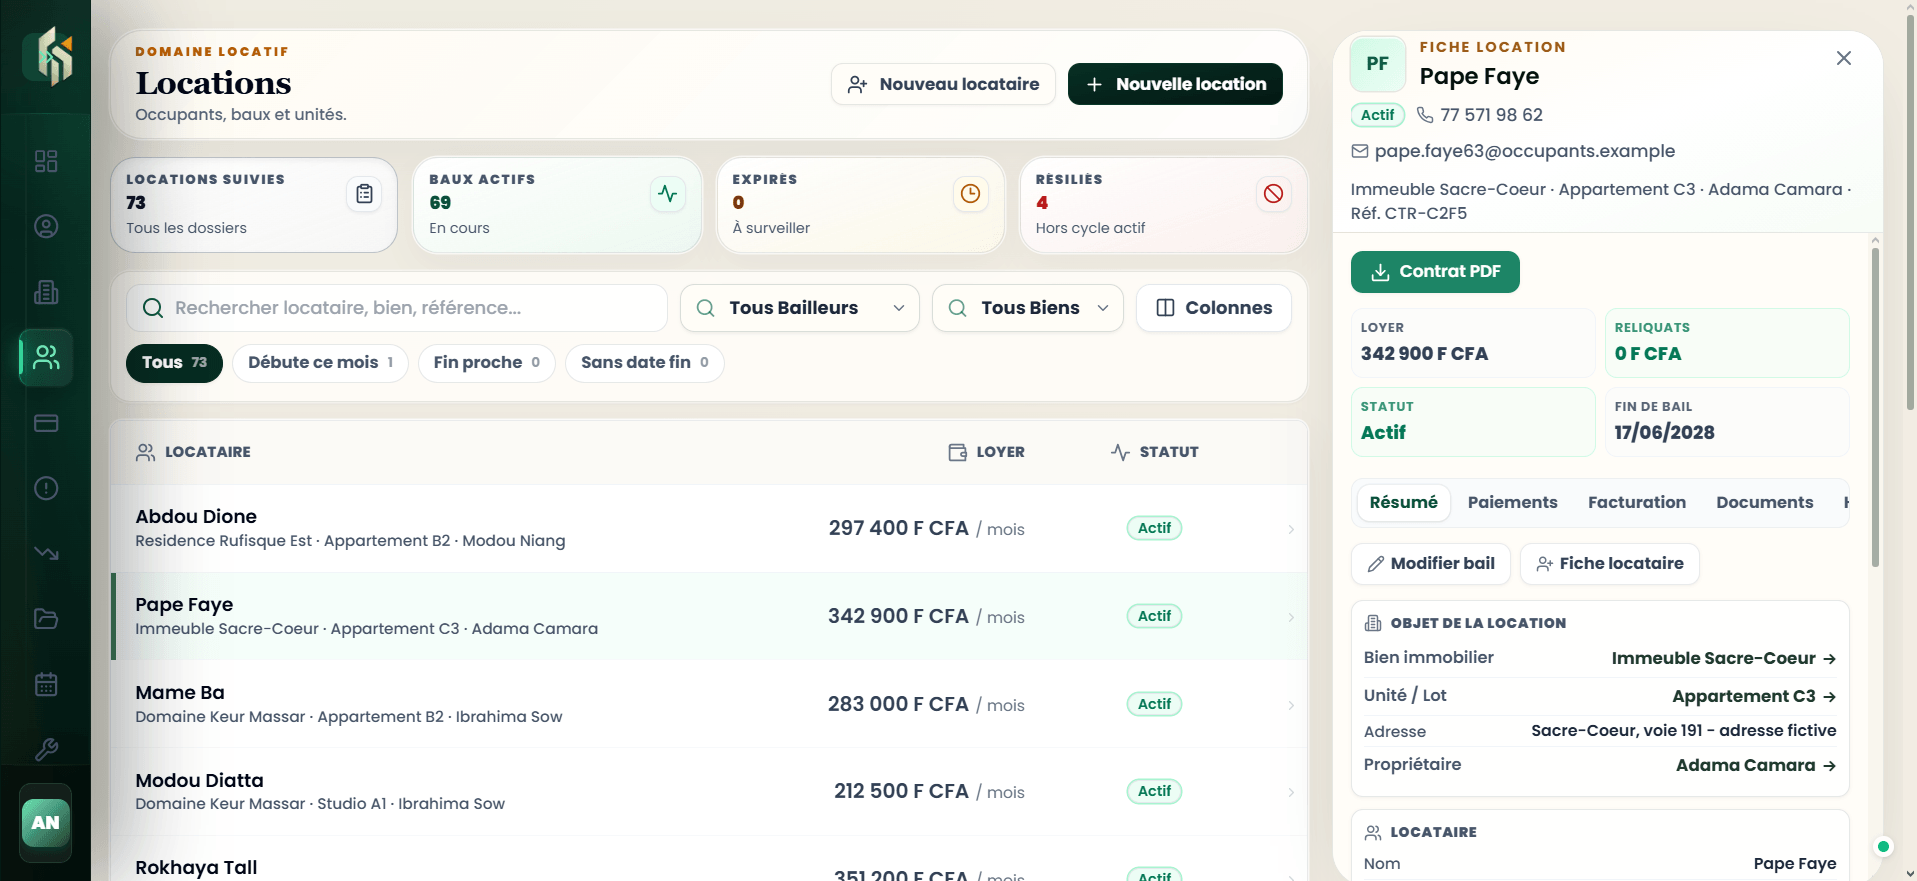
Task: Toggle the Sans date fin filter
Action: tap(644, 363)
